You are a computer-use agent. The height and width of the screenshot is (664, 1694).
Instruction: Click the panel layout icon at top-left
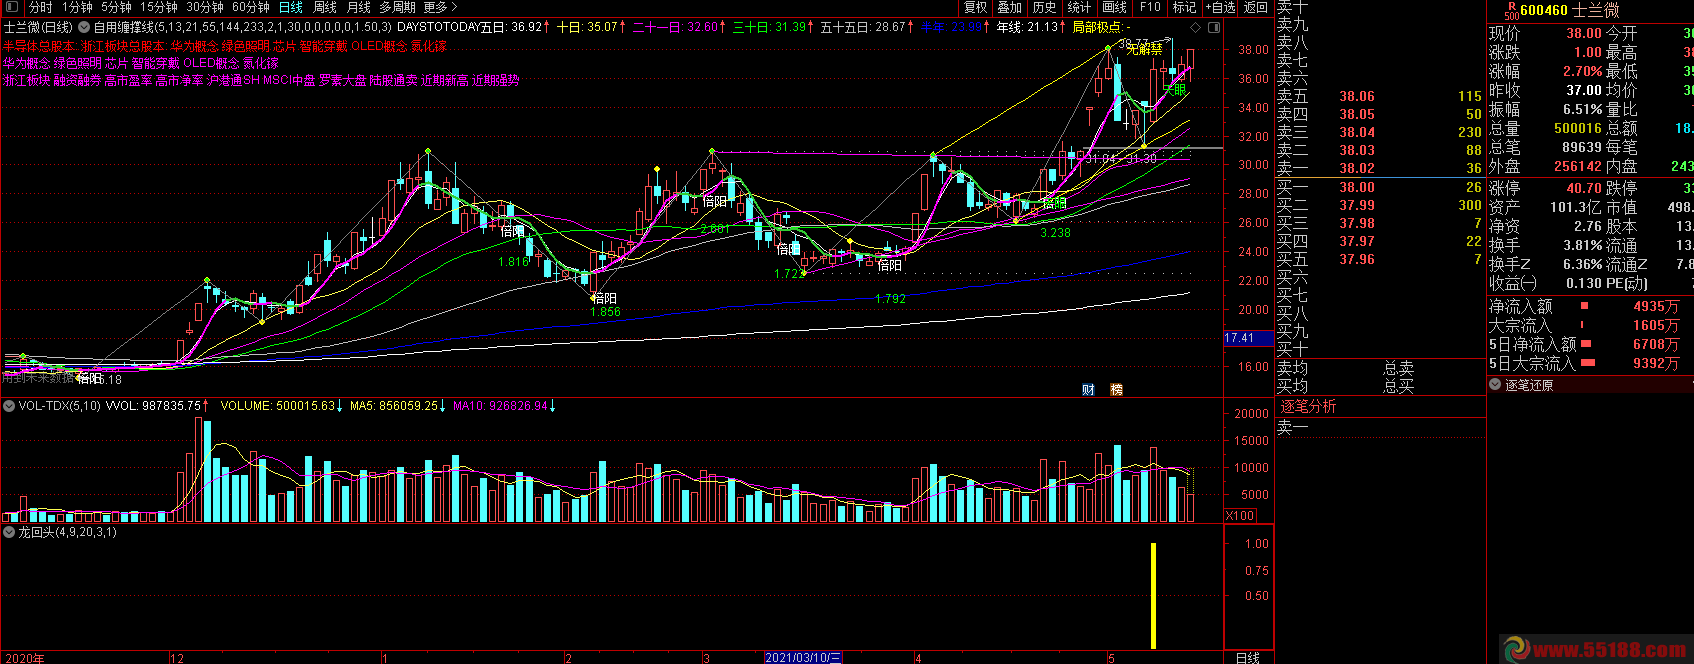12,7
